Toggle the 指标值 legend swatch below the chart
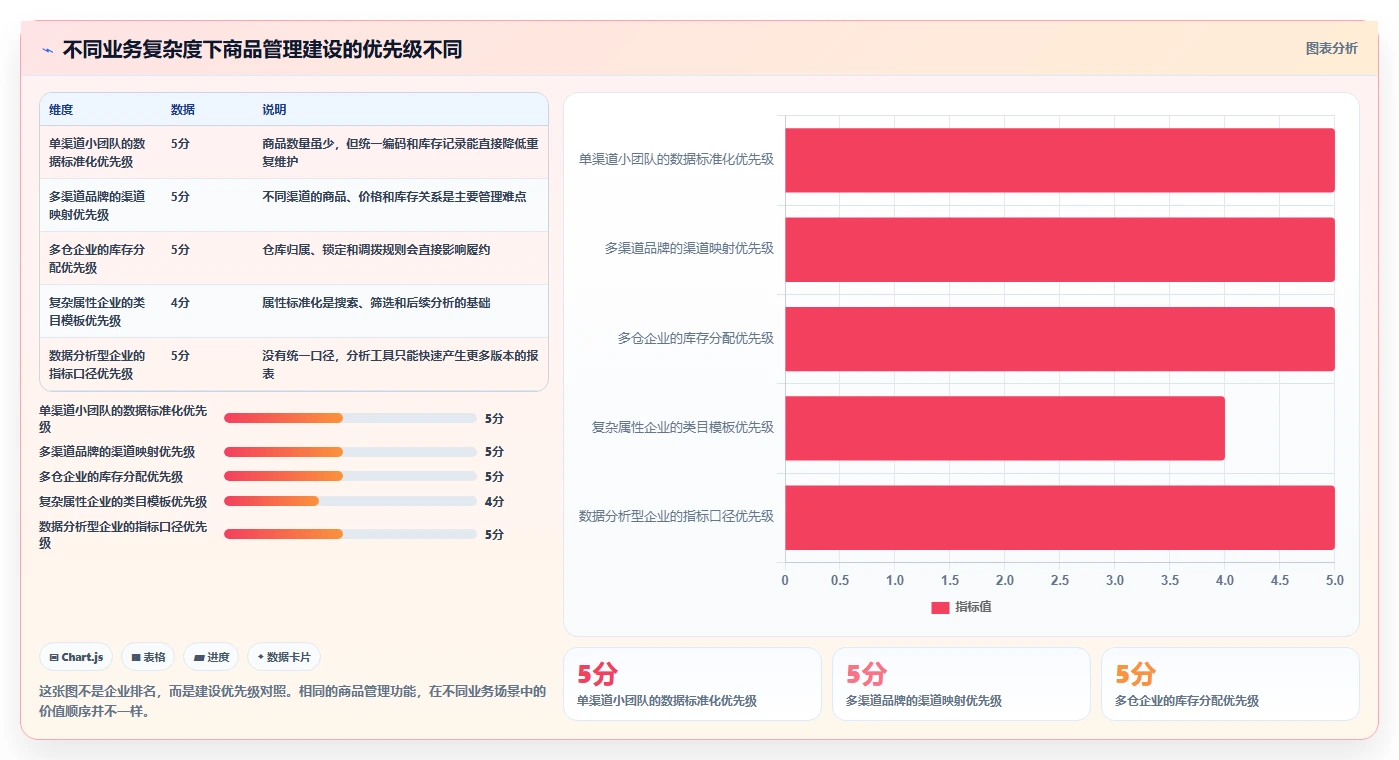Viewport: 1399px width, 760px height. (x=940, y=607)
